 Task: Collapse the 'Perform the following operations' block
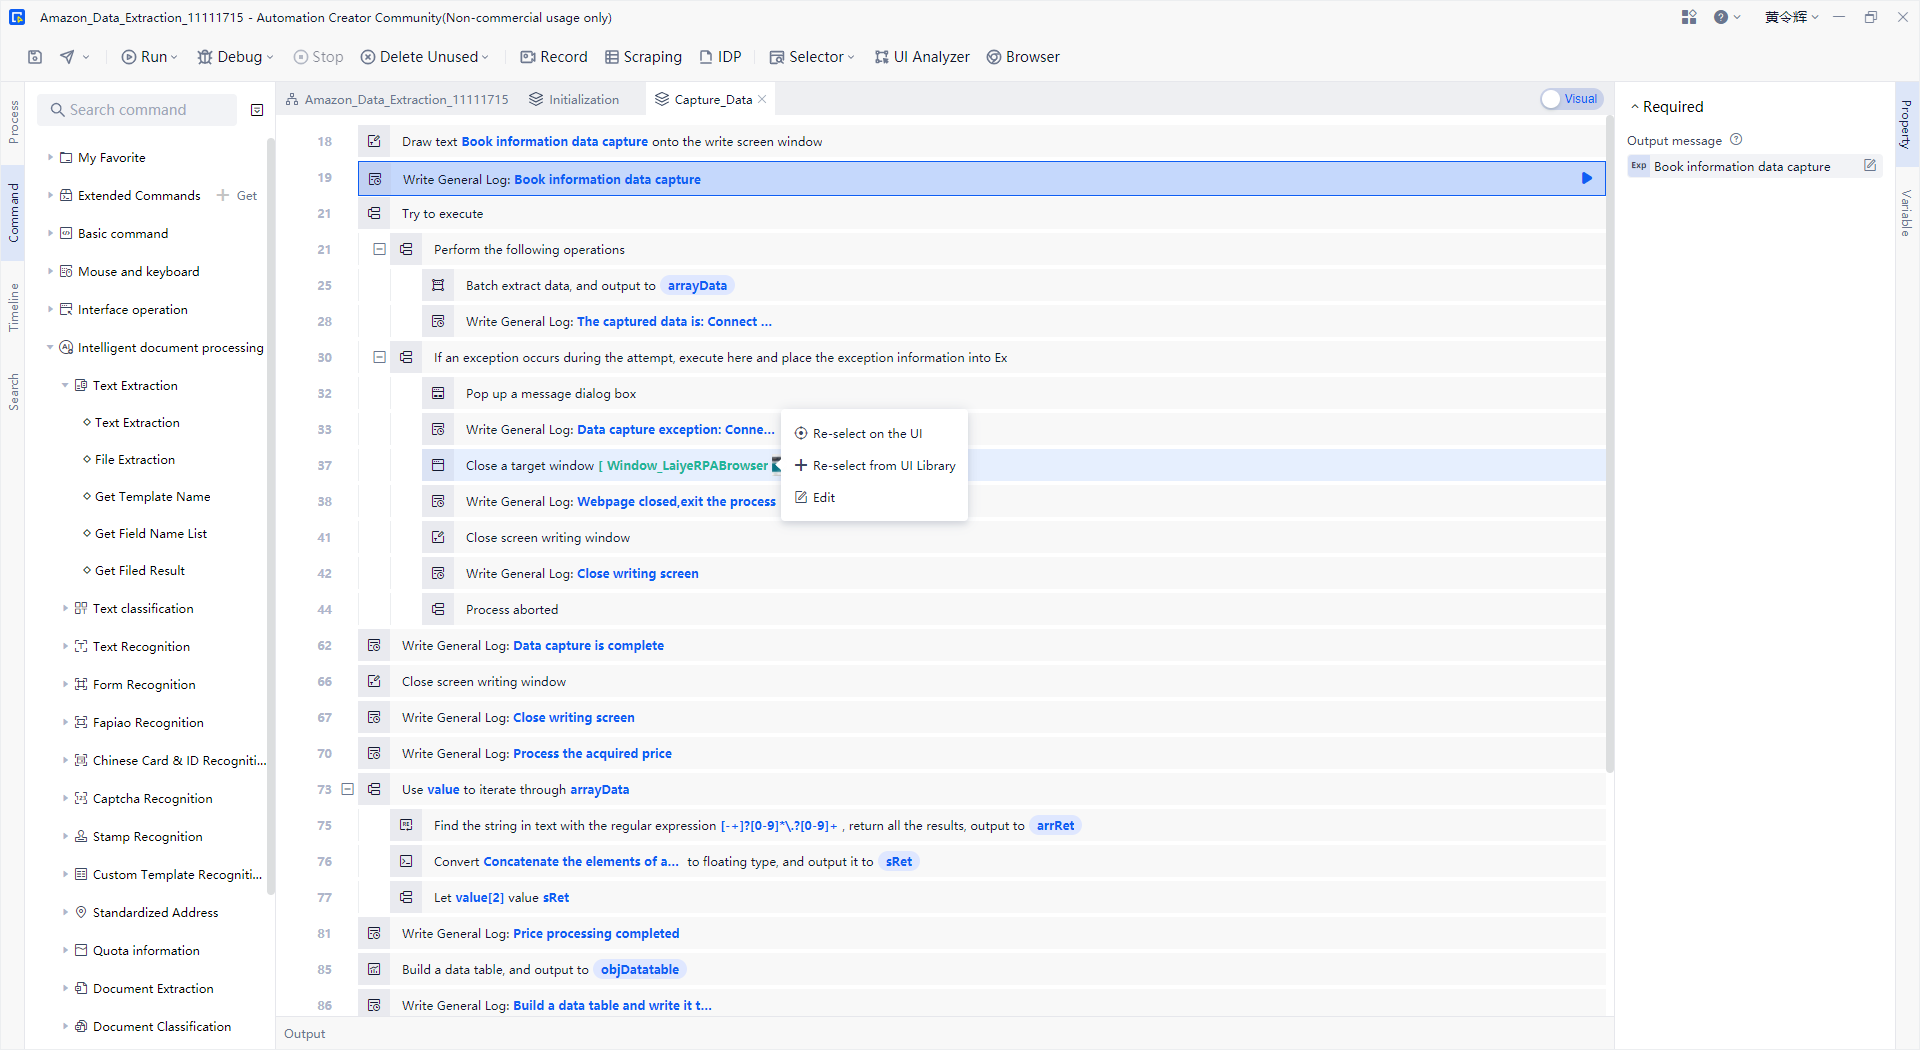379,249
